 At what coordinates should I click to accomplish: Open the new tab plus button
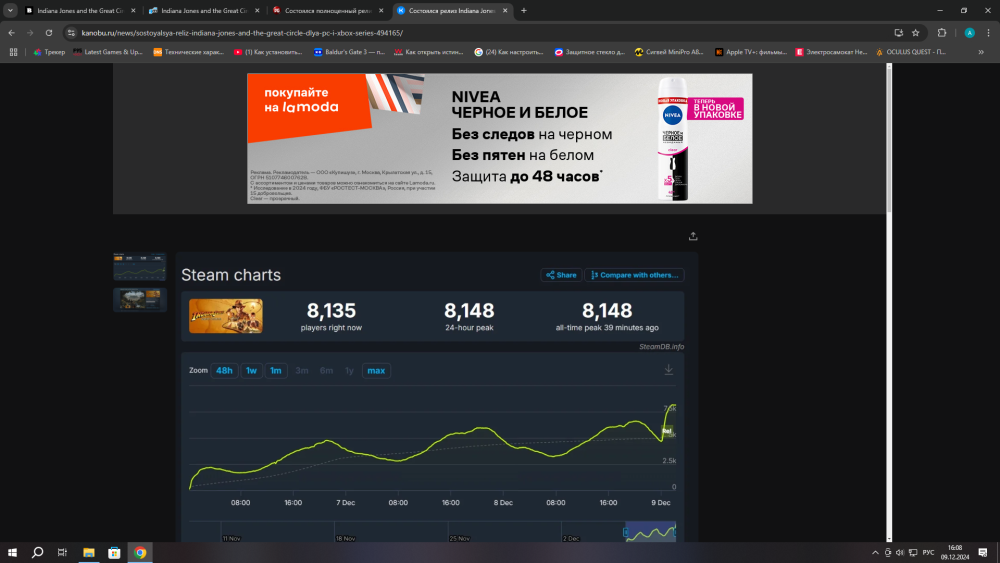[524, 10]
